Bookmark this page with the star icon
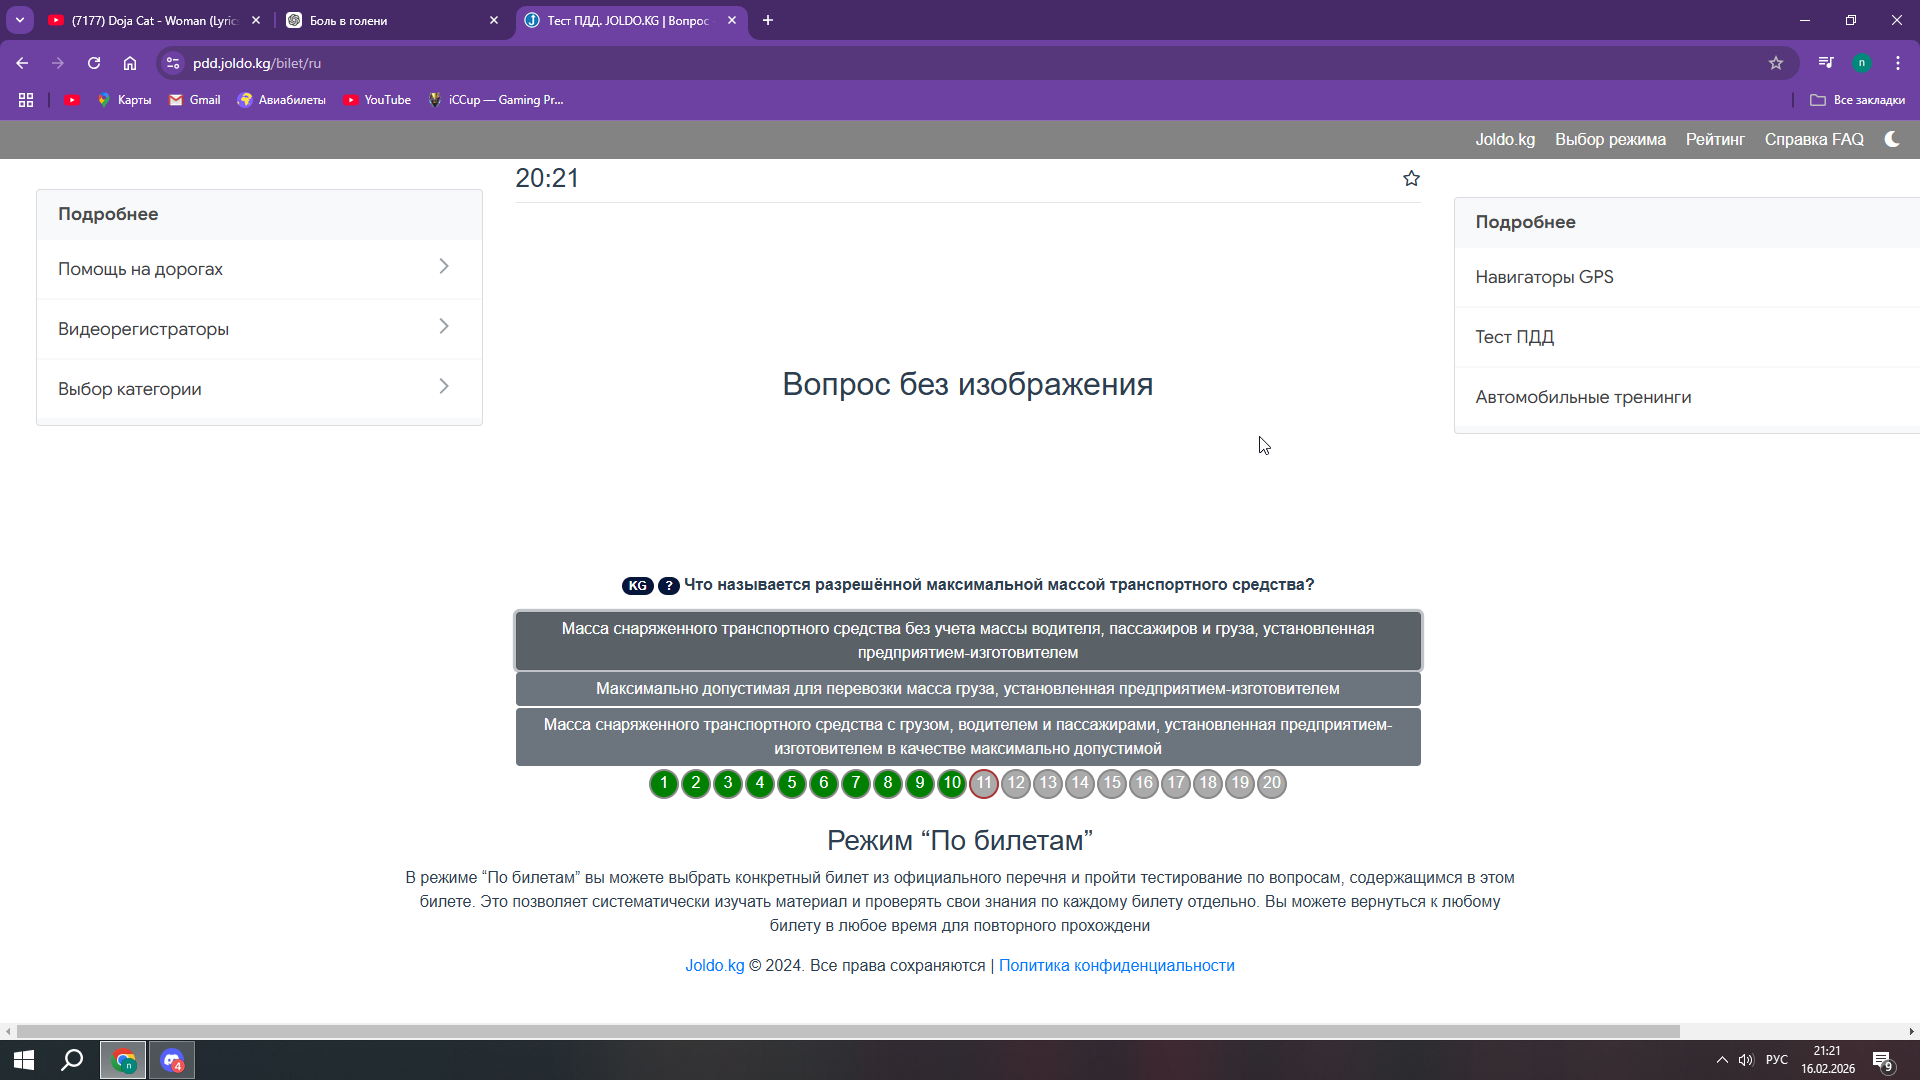Screen dimensions: 1920x1080 1775,63
